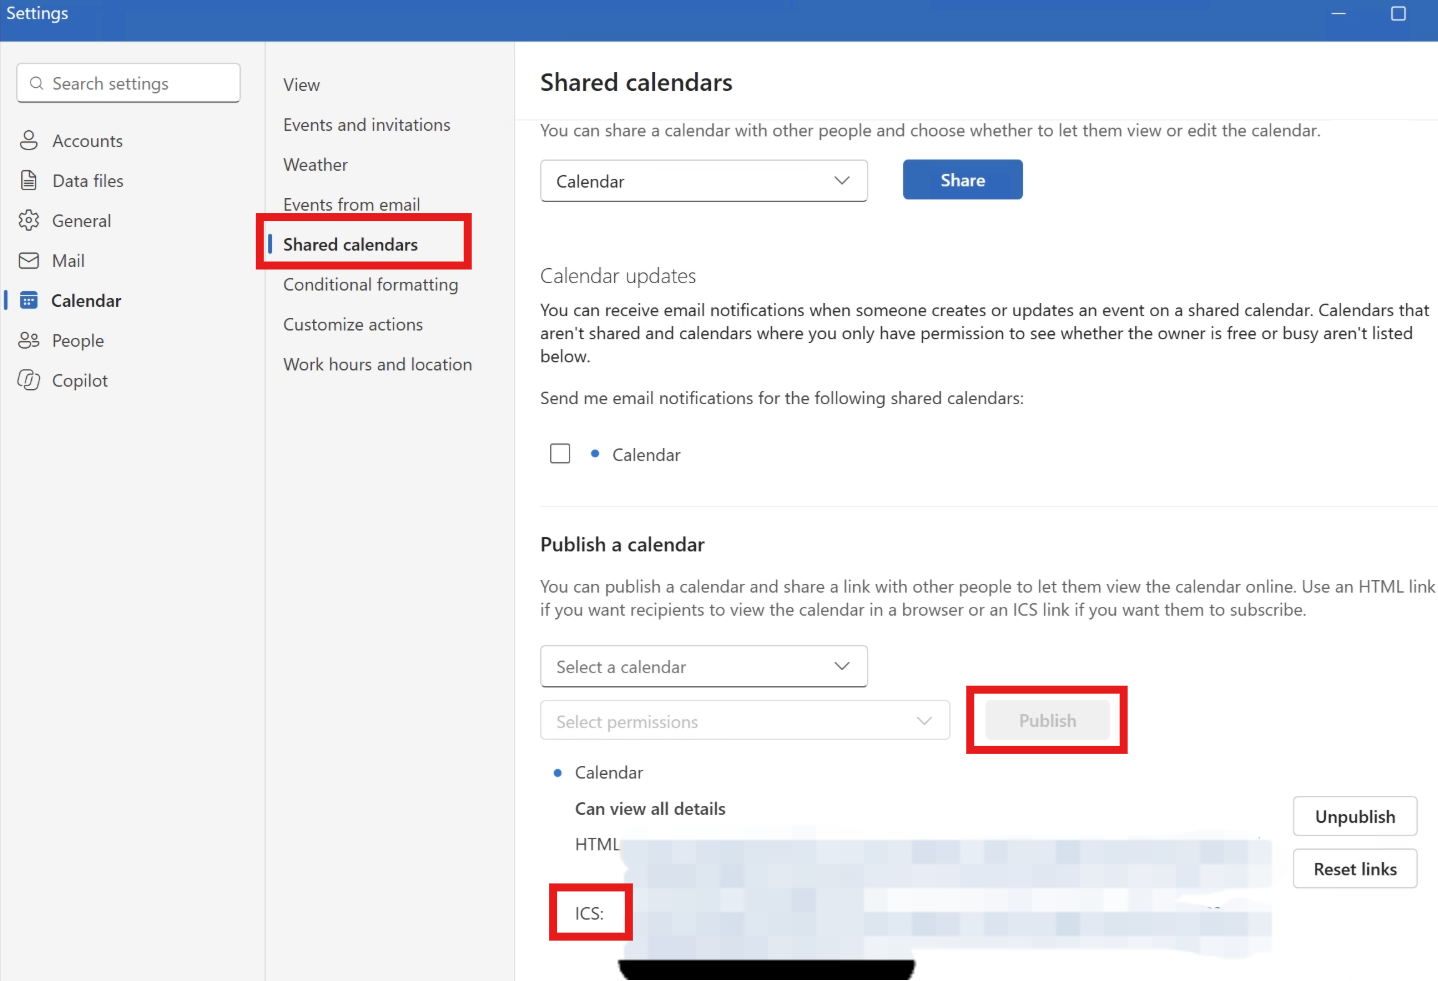Minimize the Settings window
The width and height of the screenshot is (1438, 981).
(1338, 14)
